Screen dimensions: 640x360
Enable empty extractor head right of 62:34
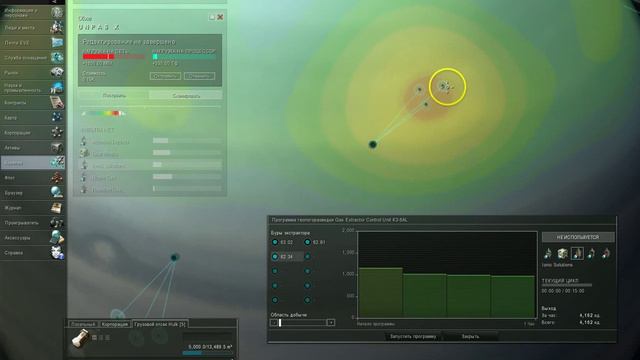point(307,257)
